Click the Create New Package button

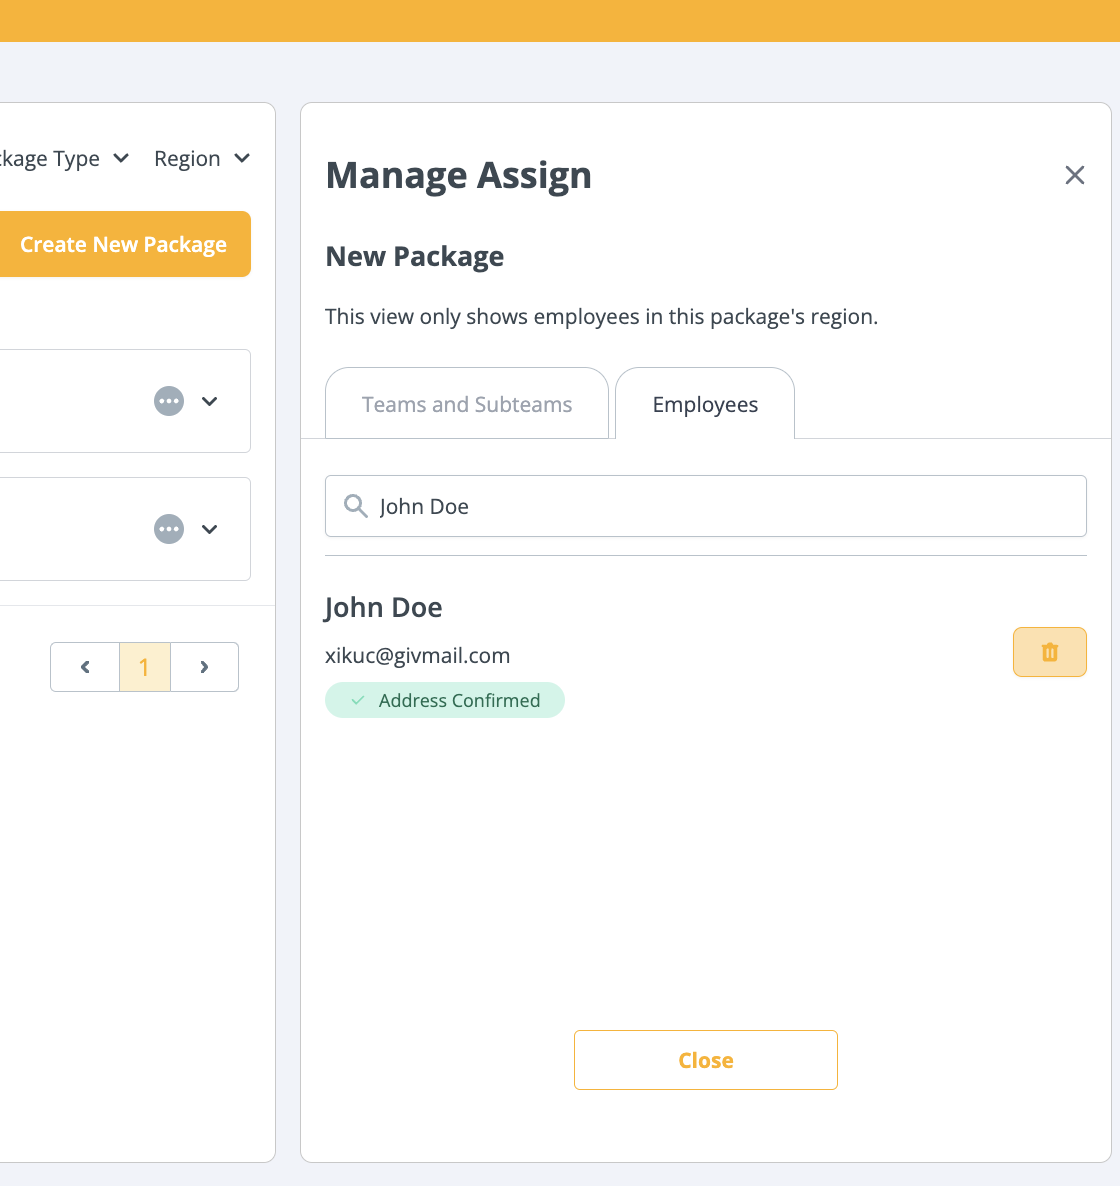point(123,245)
